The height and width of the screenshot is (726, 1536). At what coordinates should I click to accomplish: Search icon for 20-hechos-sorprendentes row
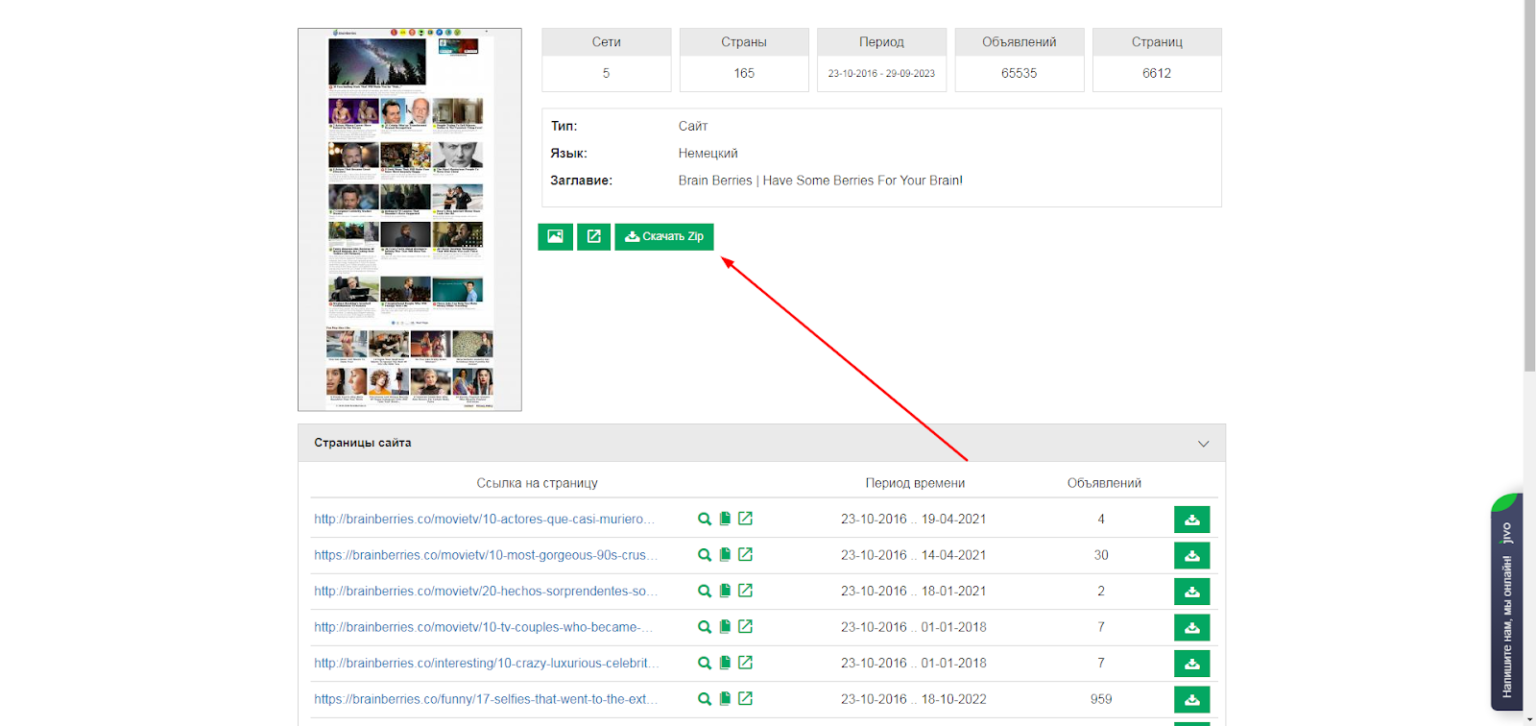tap(704, 591)
